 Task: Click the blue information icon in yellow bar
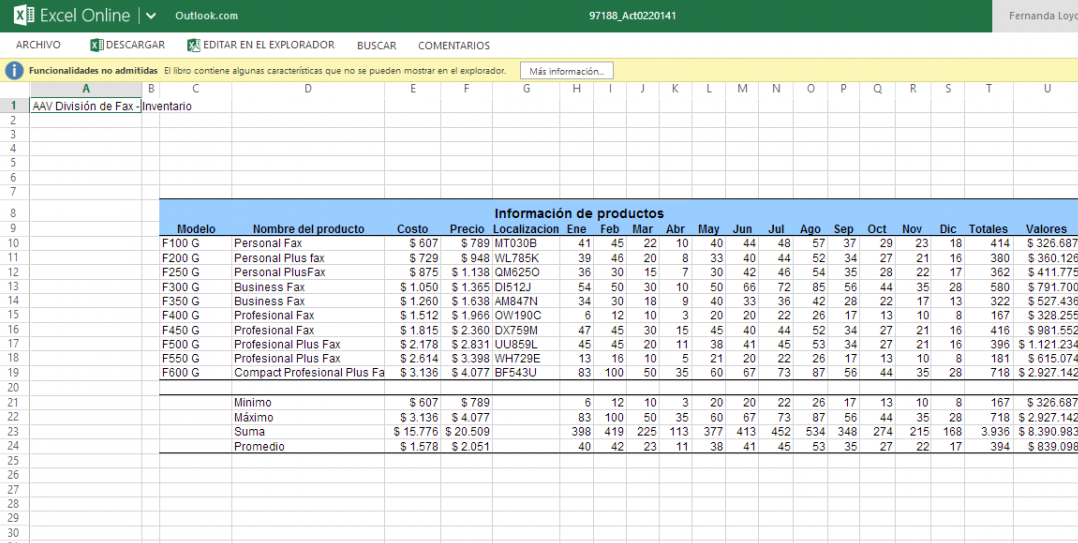pos(14,71)
